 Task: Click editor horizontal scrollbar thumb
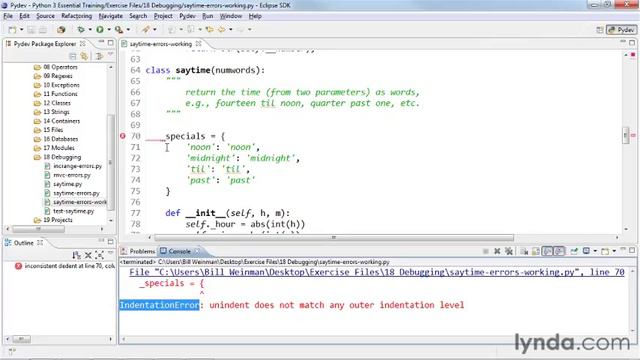pyautogui.click(x=334, y=238)
